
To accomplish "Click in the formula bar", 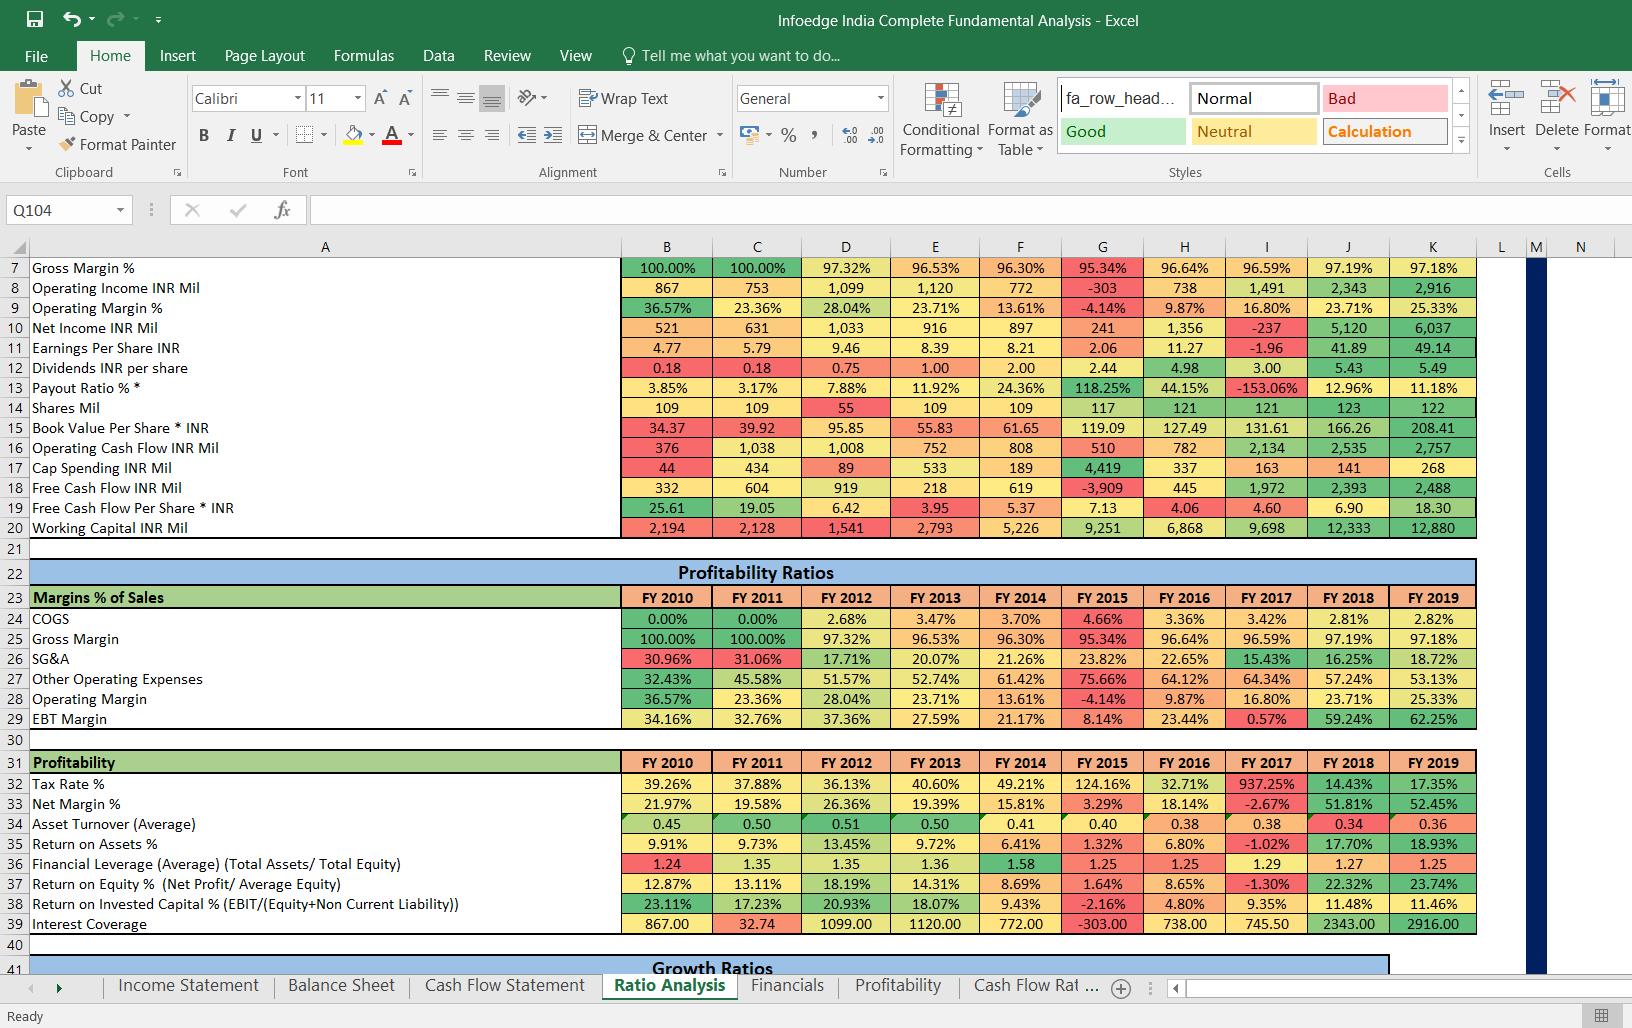I will pos(970,210).
